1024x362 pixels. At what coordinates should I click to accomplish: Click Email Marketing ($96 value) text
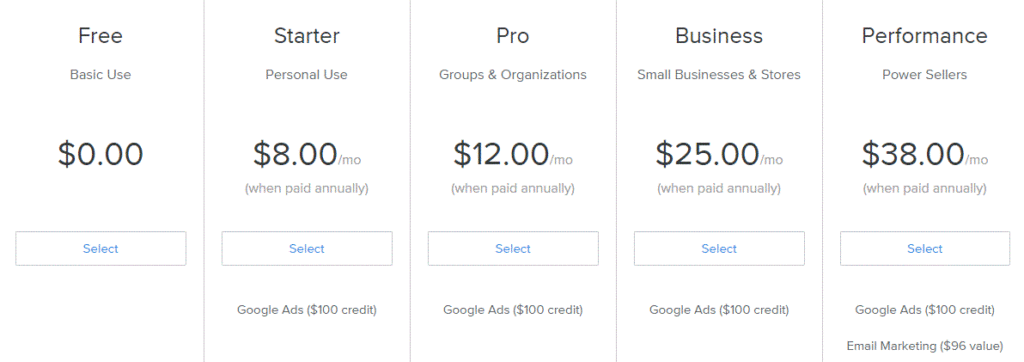click(925, 346)
